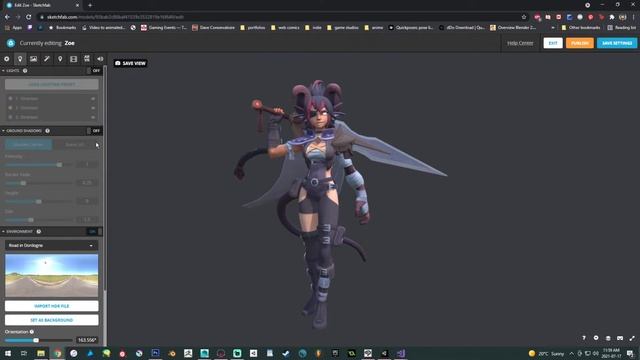This screenshot has height=360, width=640.
Task: Toggle visibility eye for light 2
Action: [93, 108]
